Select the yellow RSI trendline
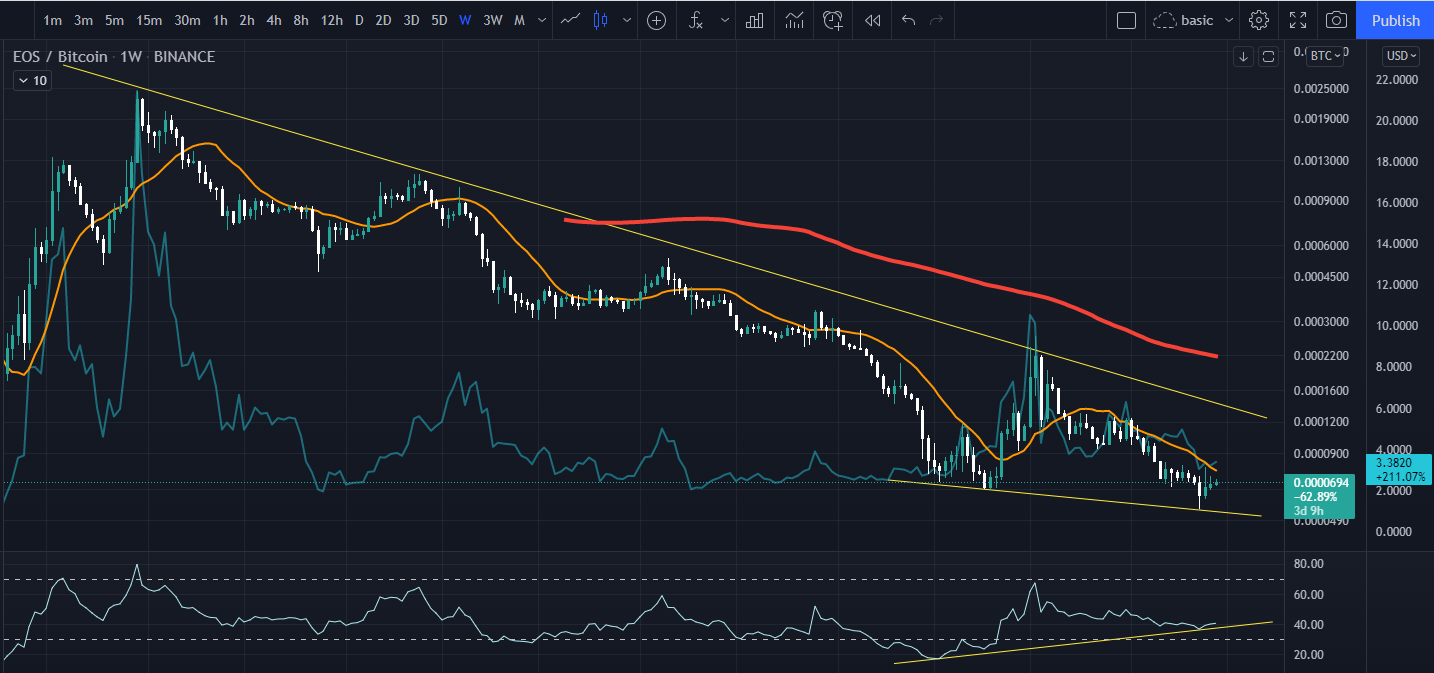The height and width of the screenshot is (673, 1434). point(1083,642)
